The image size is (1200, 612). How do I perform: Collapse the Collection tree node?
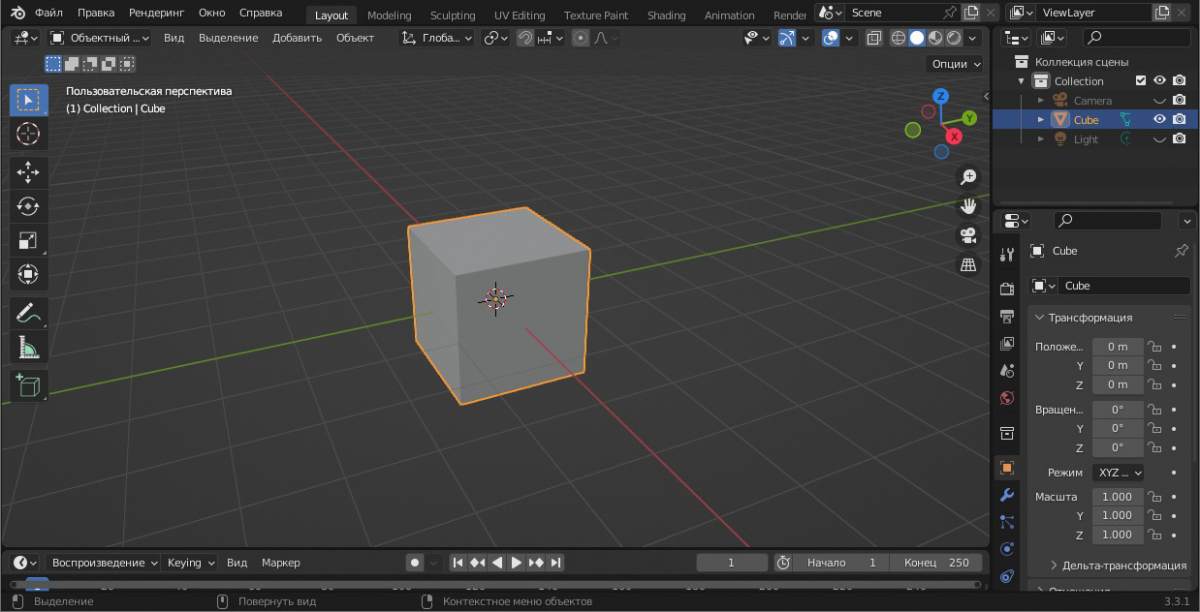click(x=1021, y=81)
